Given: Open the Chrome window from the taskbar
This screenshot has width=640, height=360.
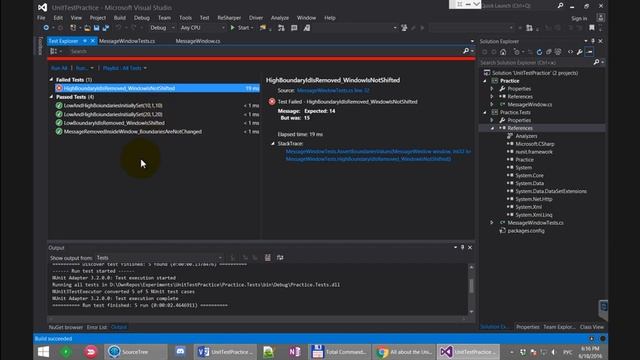Looking at the screenshot, I should click(x=404, y=352).
